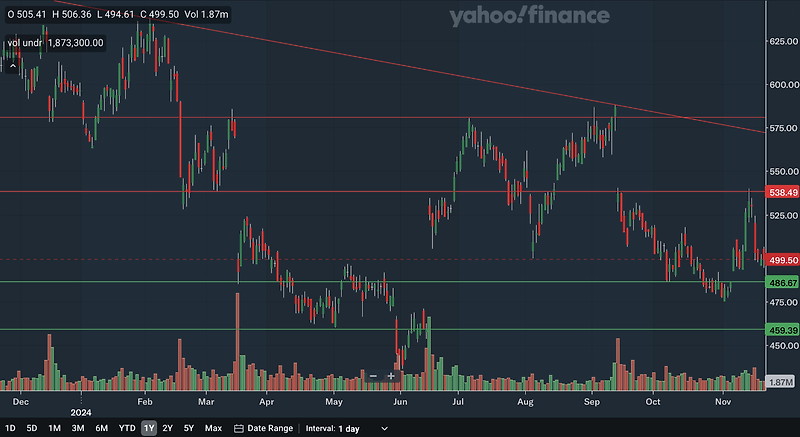Screen dimensions: 800x437
Task: Switch to the 2Y range
Action: point(167,428)
